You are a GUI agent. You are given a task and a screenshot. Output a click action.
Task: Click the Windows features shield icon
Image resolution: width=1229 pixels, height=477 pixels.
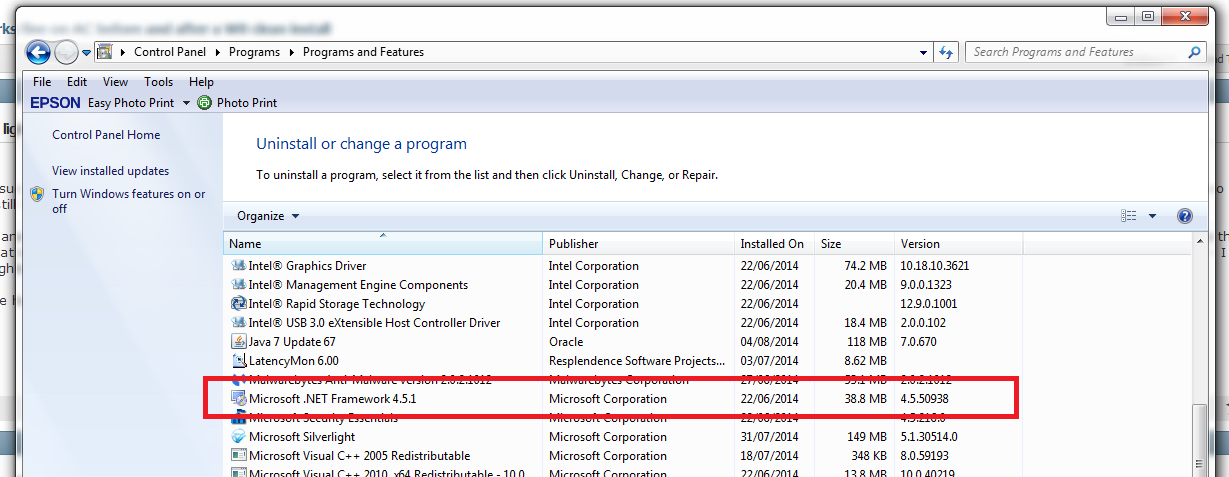(37, 194)
